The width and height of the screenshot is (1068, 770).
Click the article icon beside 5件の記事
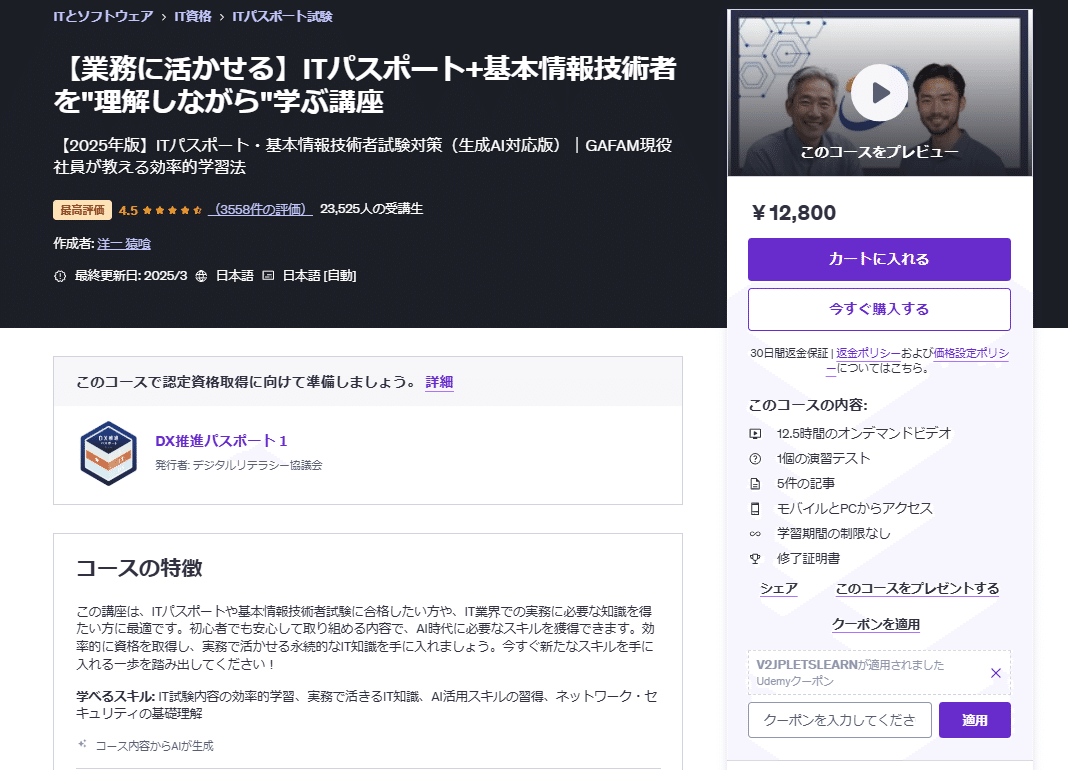tap(755, 483)
